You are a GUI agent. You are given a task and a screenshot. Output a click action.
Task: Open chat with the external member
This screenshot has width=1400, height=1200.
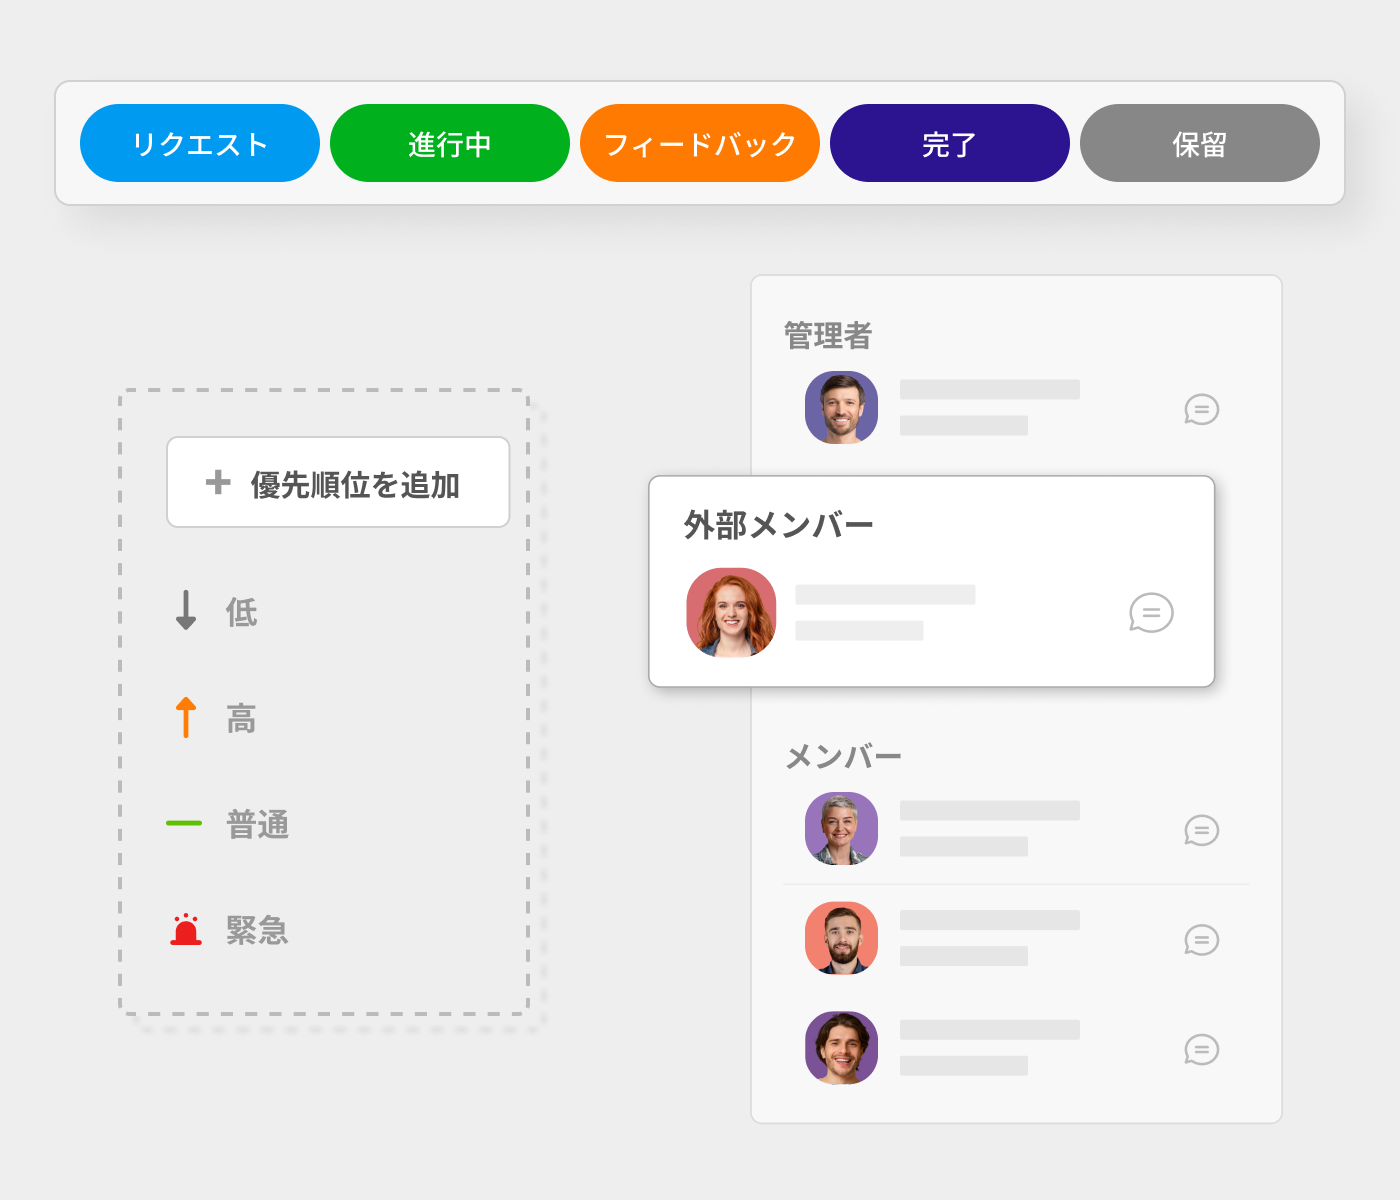1151,613
